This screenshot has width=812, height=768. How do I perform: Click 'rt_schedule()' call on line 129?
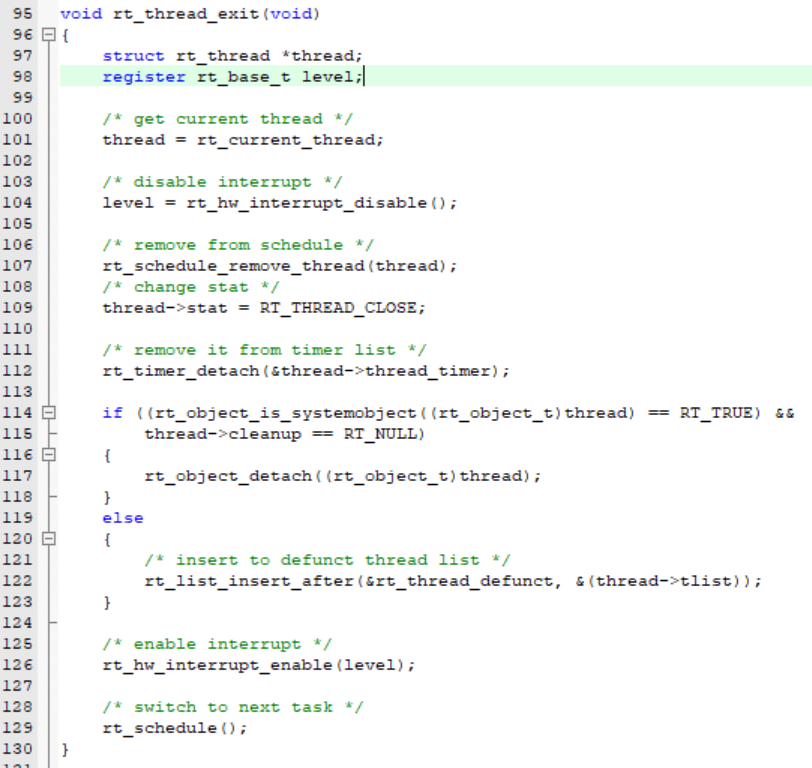pos(170,728)
